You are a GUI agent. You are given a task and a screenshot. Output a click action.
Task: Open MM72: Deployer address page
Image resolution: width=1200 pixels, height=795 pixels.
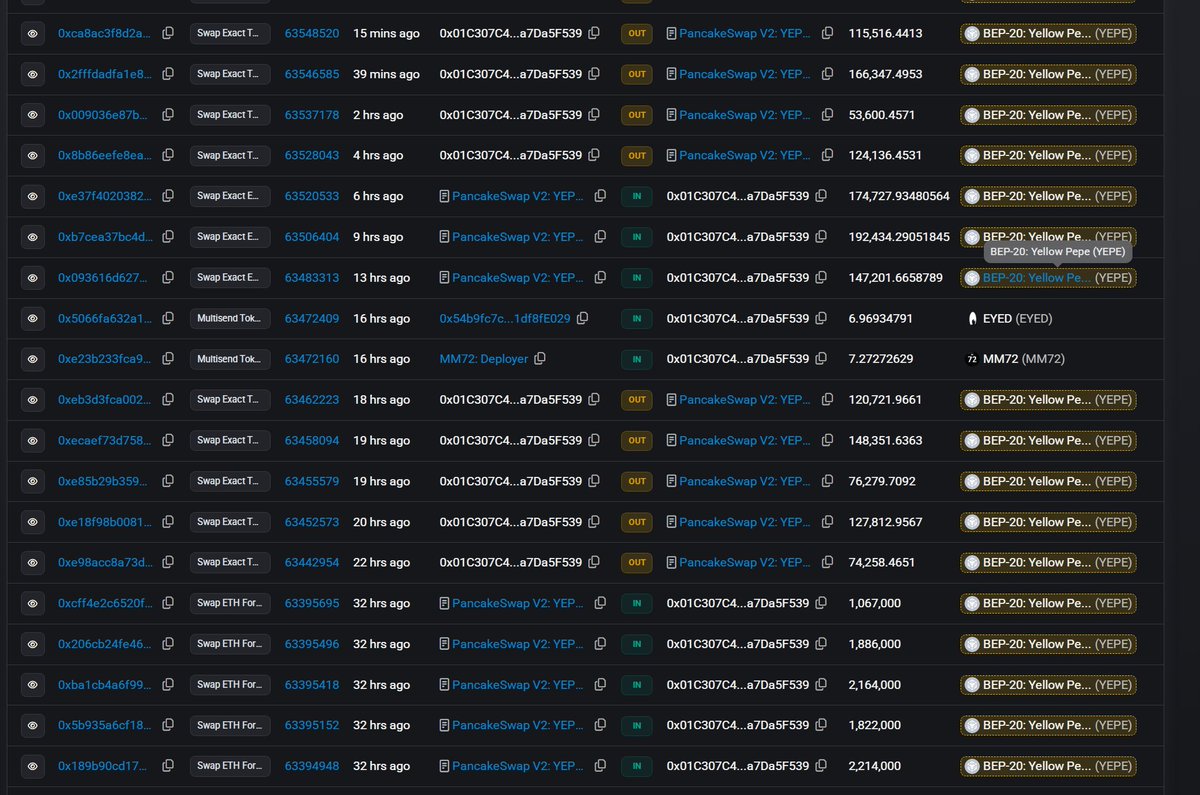484,359
